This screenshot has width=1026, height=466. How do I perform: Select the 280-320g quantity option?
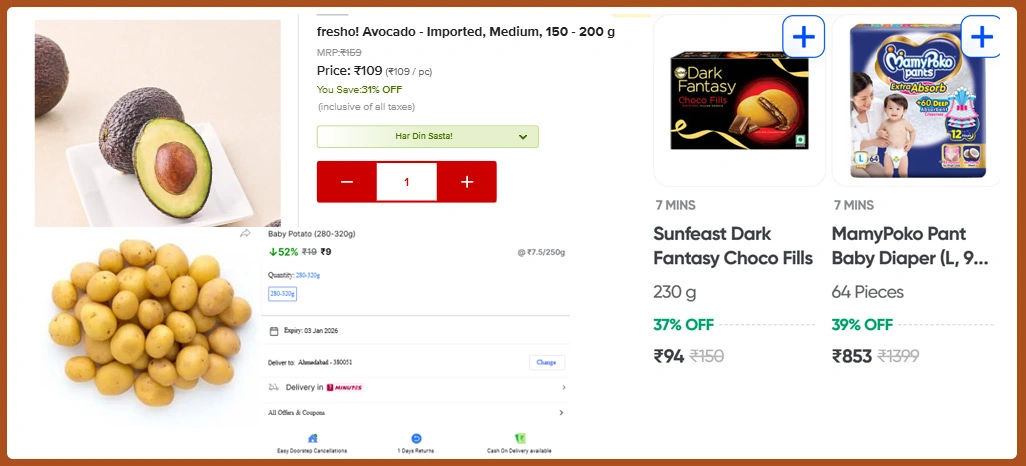pos(282,294)
